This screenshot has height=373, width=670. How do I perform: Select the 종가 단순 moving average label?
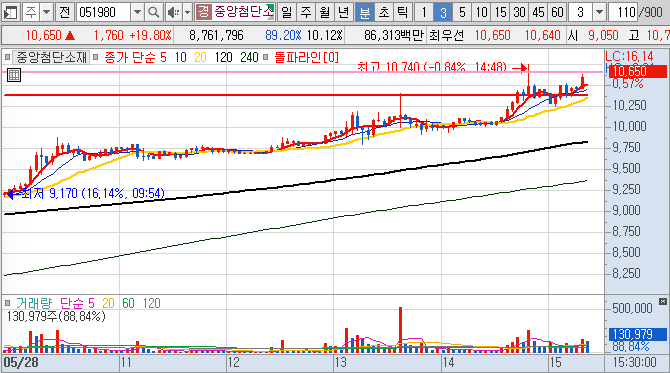(130, 57)
